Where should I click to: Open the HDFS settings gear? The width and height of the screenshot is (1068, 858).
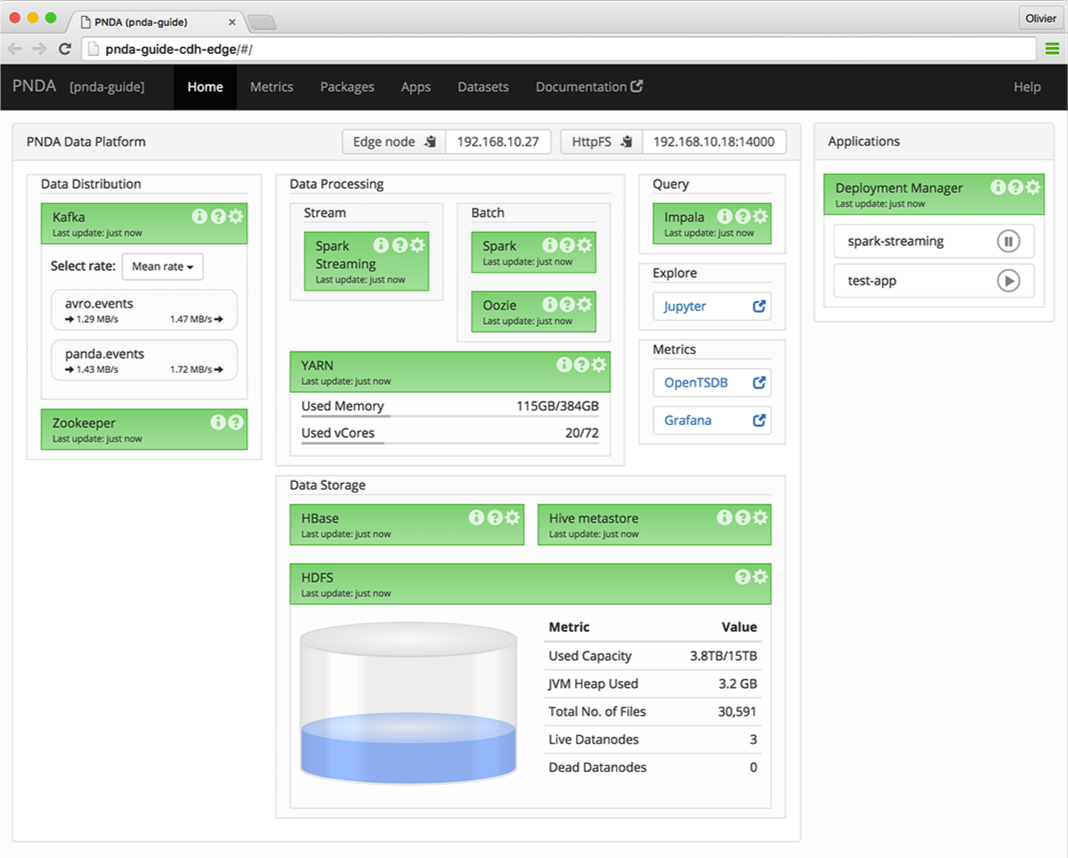coord(759,577)
